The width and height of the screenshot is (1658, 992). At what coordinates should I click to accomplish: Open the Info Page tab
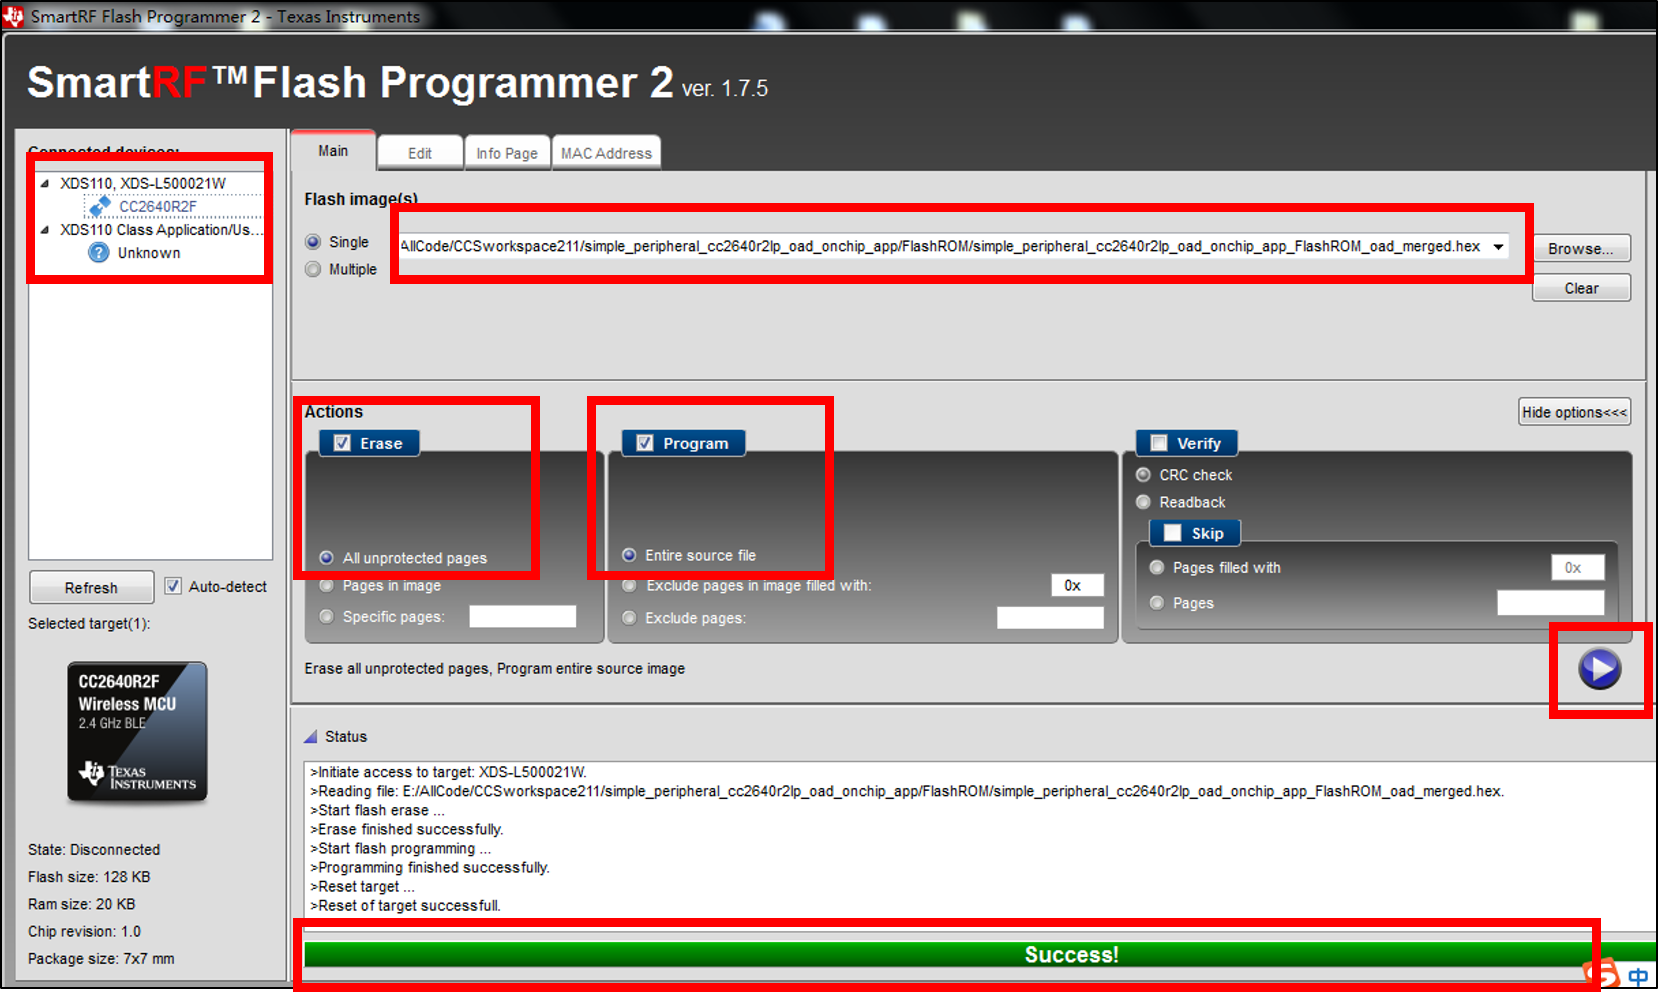(x=507, y=153)
